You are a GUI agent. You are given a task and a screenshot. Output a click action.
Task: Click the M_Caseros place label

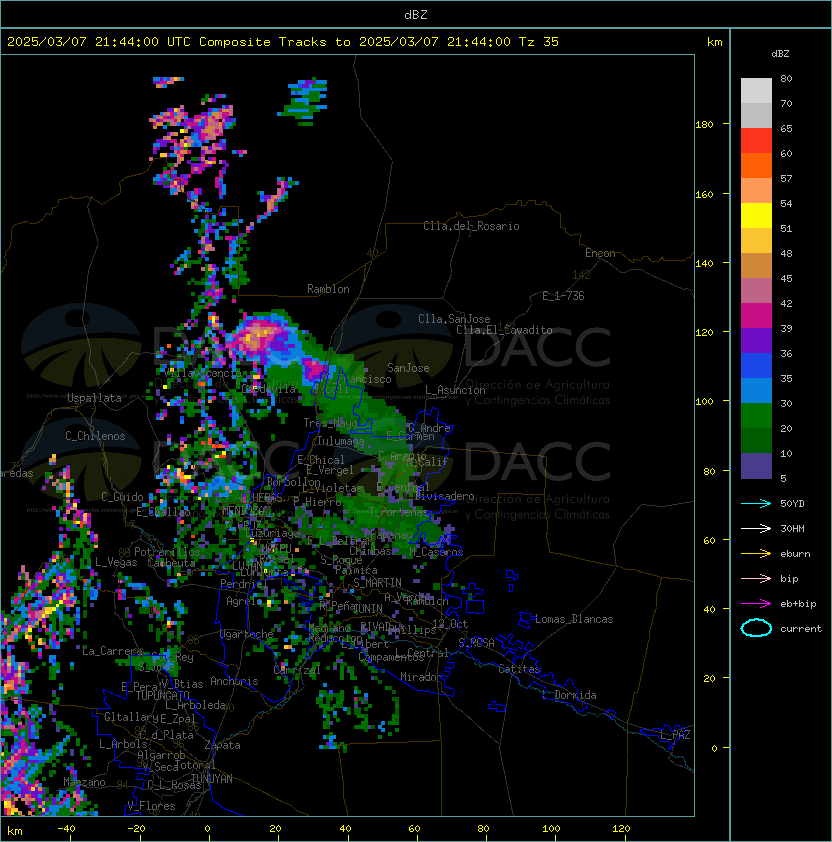click(x=436, y=551)
